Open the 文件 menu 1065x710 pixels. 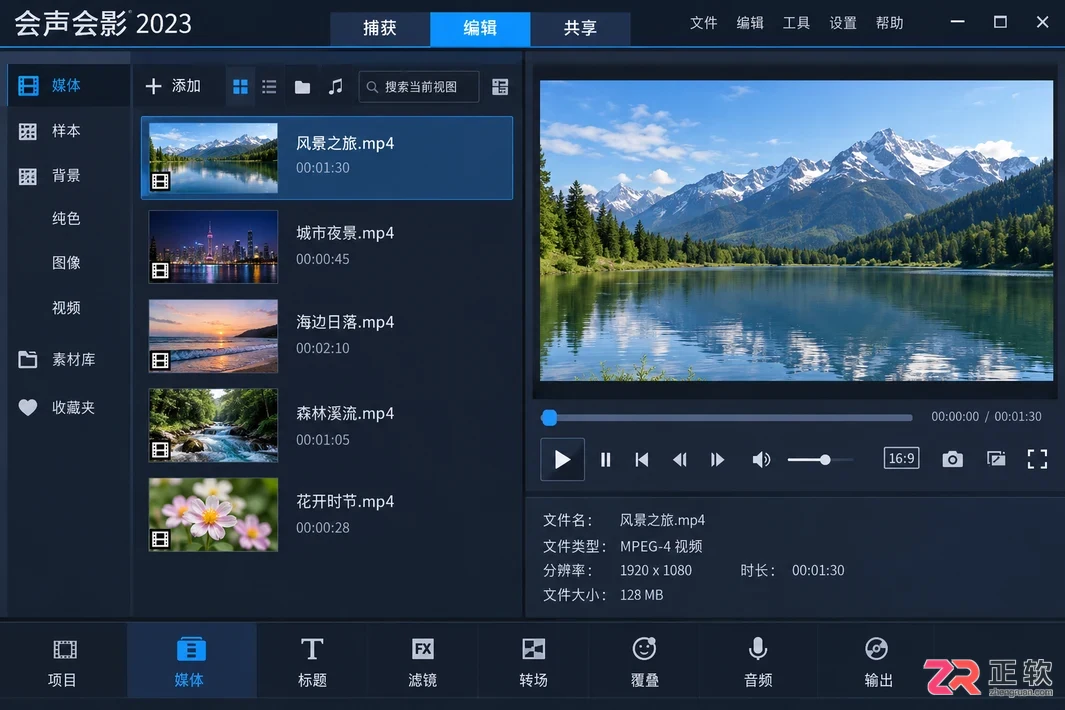point(704,23)
